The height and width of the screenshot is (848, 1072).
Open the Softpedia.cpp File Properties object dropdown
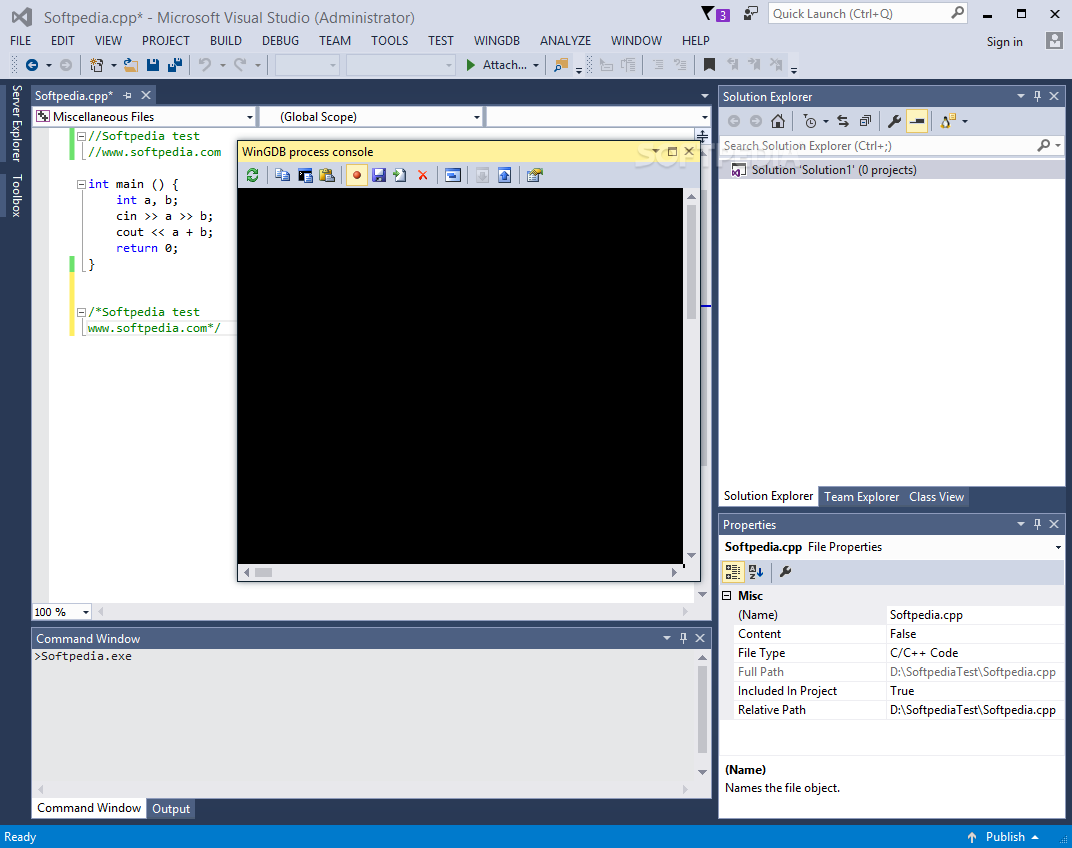click(1058, 547)
